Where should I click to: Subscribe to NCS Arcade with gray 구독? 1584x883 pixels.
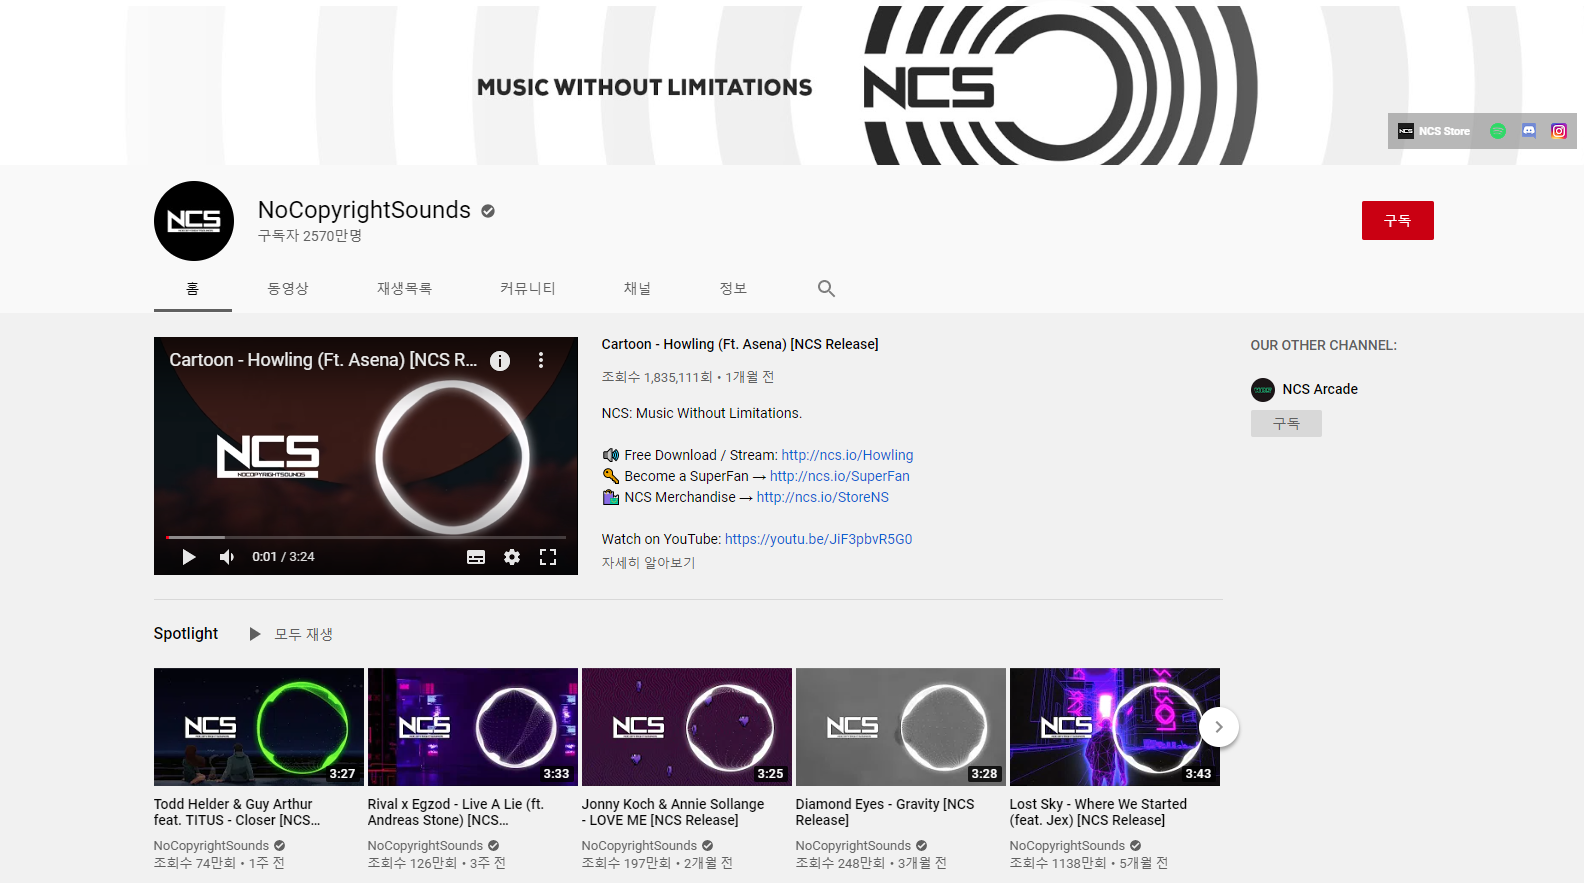1286,424
